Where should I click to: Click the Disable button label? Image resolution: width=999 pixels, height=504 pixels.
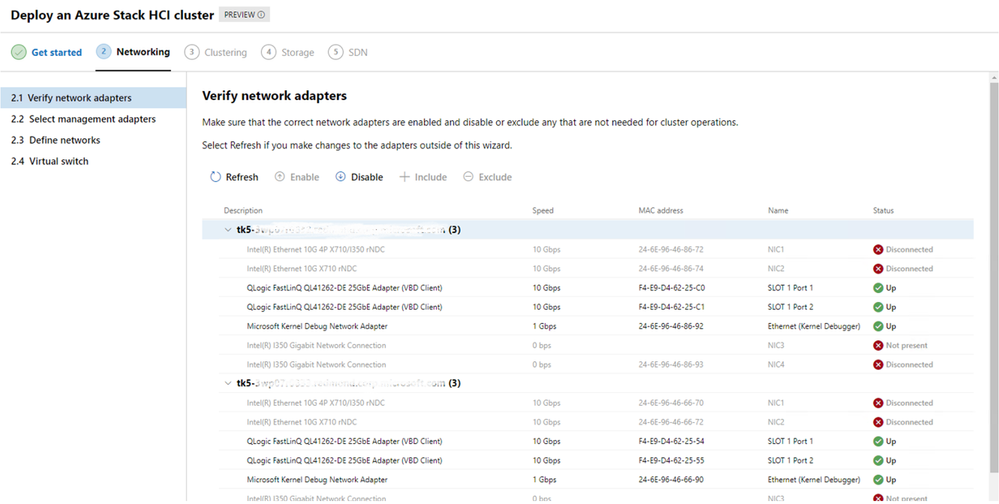(367, 177)
